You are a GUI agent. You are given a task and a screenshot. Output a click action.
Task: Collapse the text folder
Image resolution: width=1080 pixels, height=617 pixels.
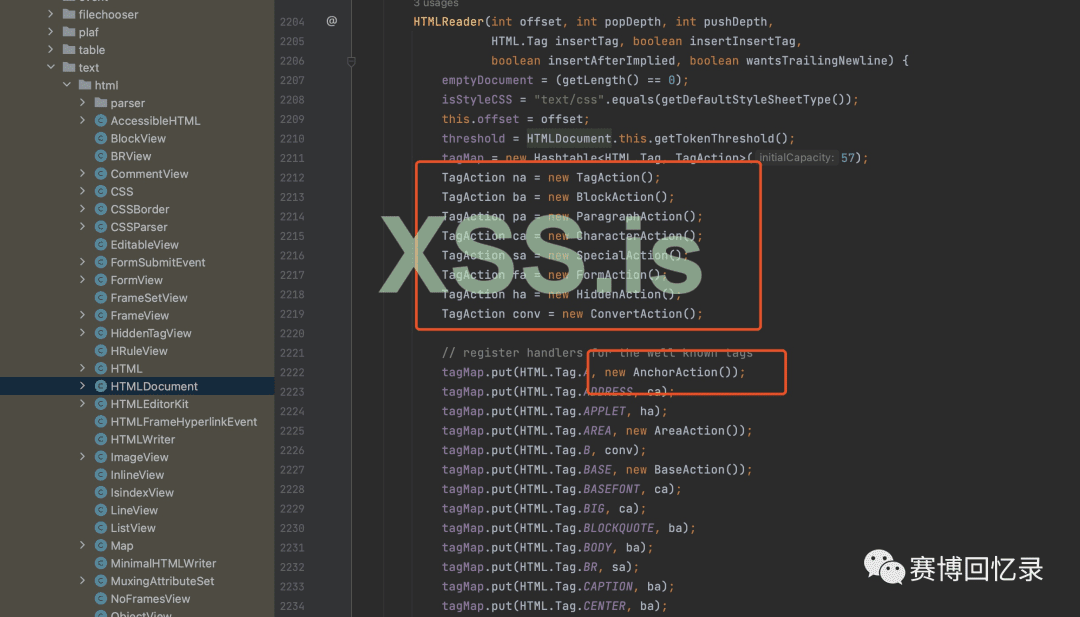pos(50,67)
